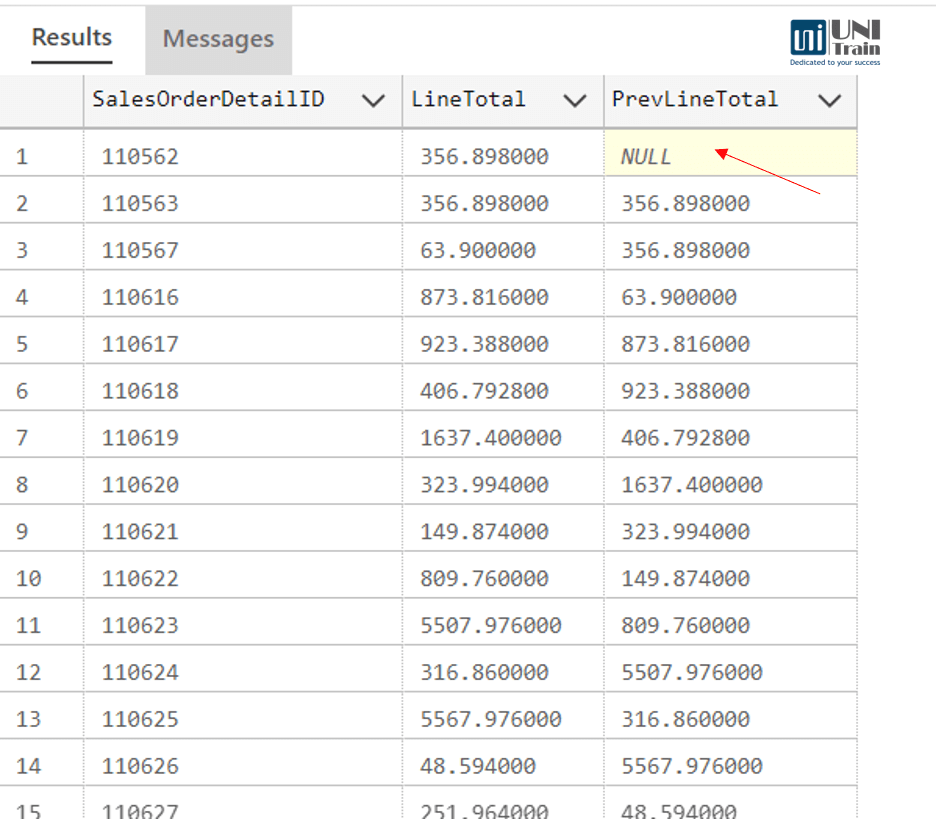Open PrevLineTotal column dropdown arrow

pyautogui.click(x=829, y=100)
